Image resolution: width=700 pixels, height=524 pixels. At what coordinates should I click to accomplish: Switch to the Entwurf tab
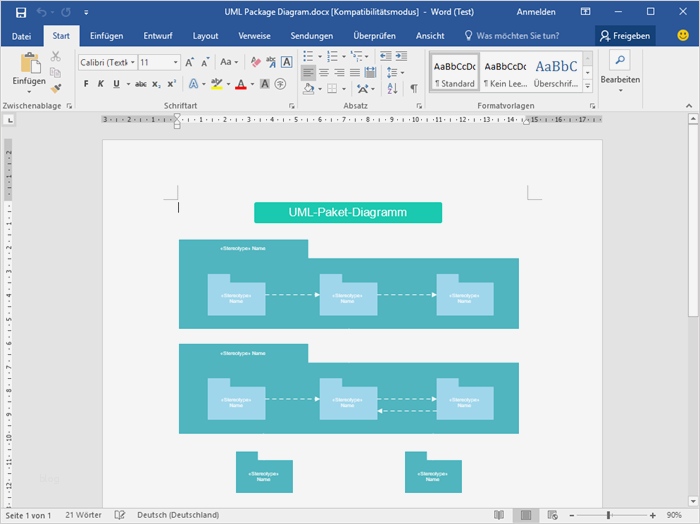[x=158, y=36]
